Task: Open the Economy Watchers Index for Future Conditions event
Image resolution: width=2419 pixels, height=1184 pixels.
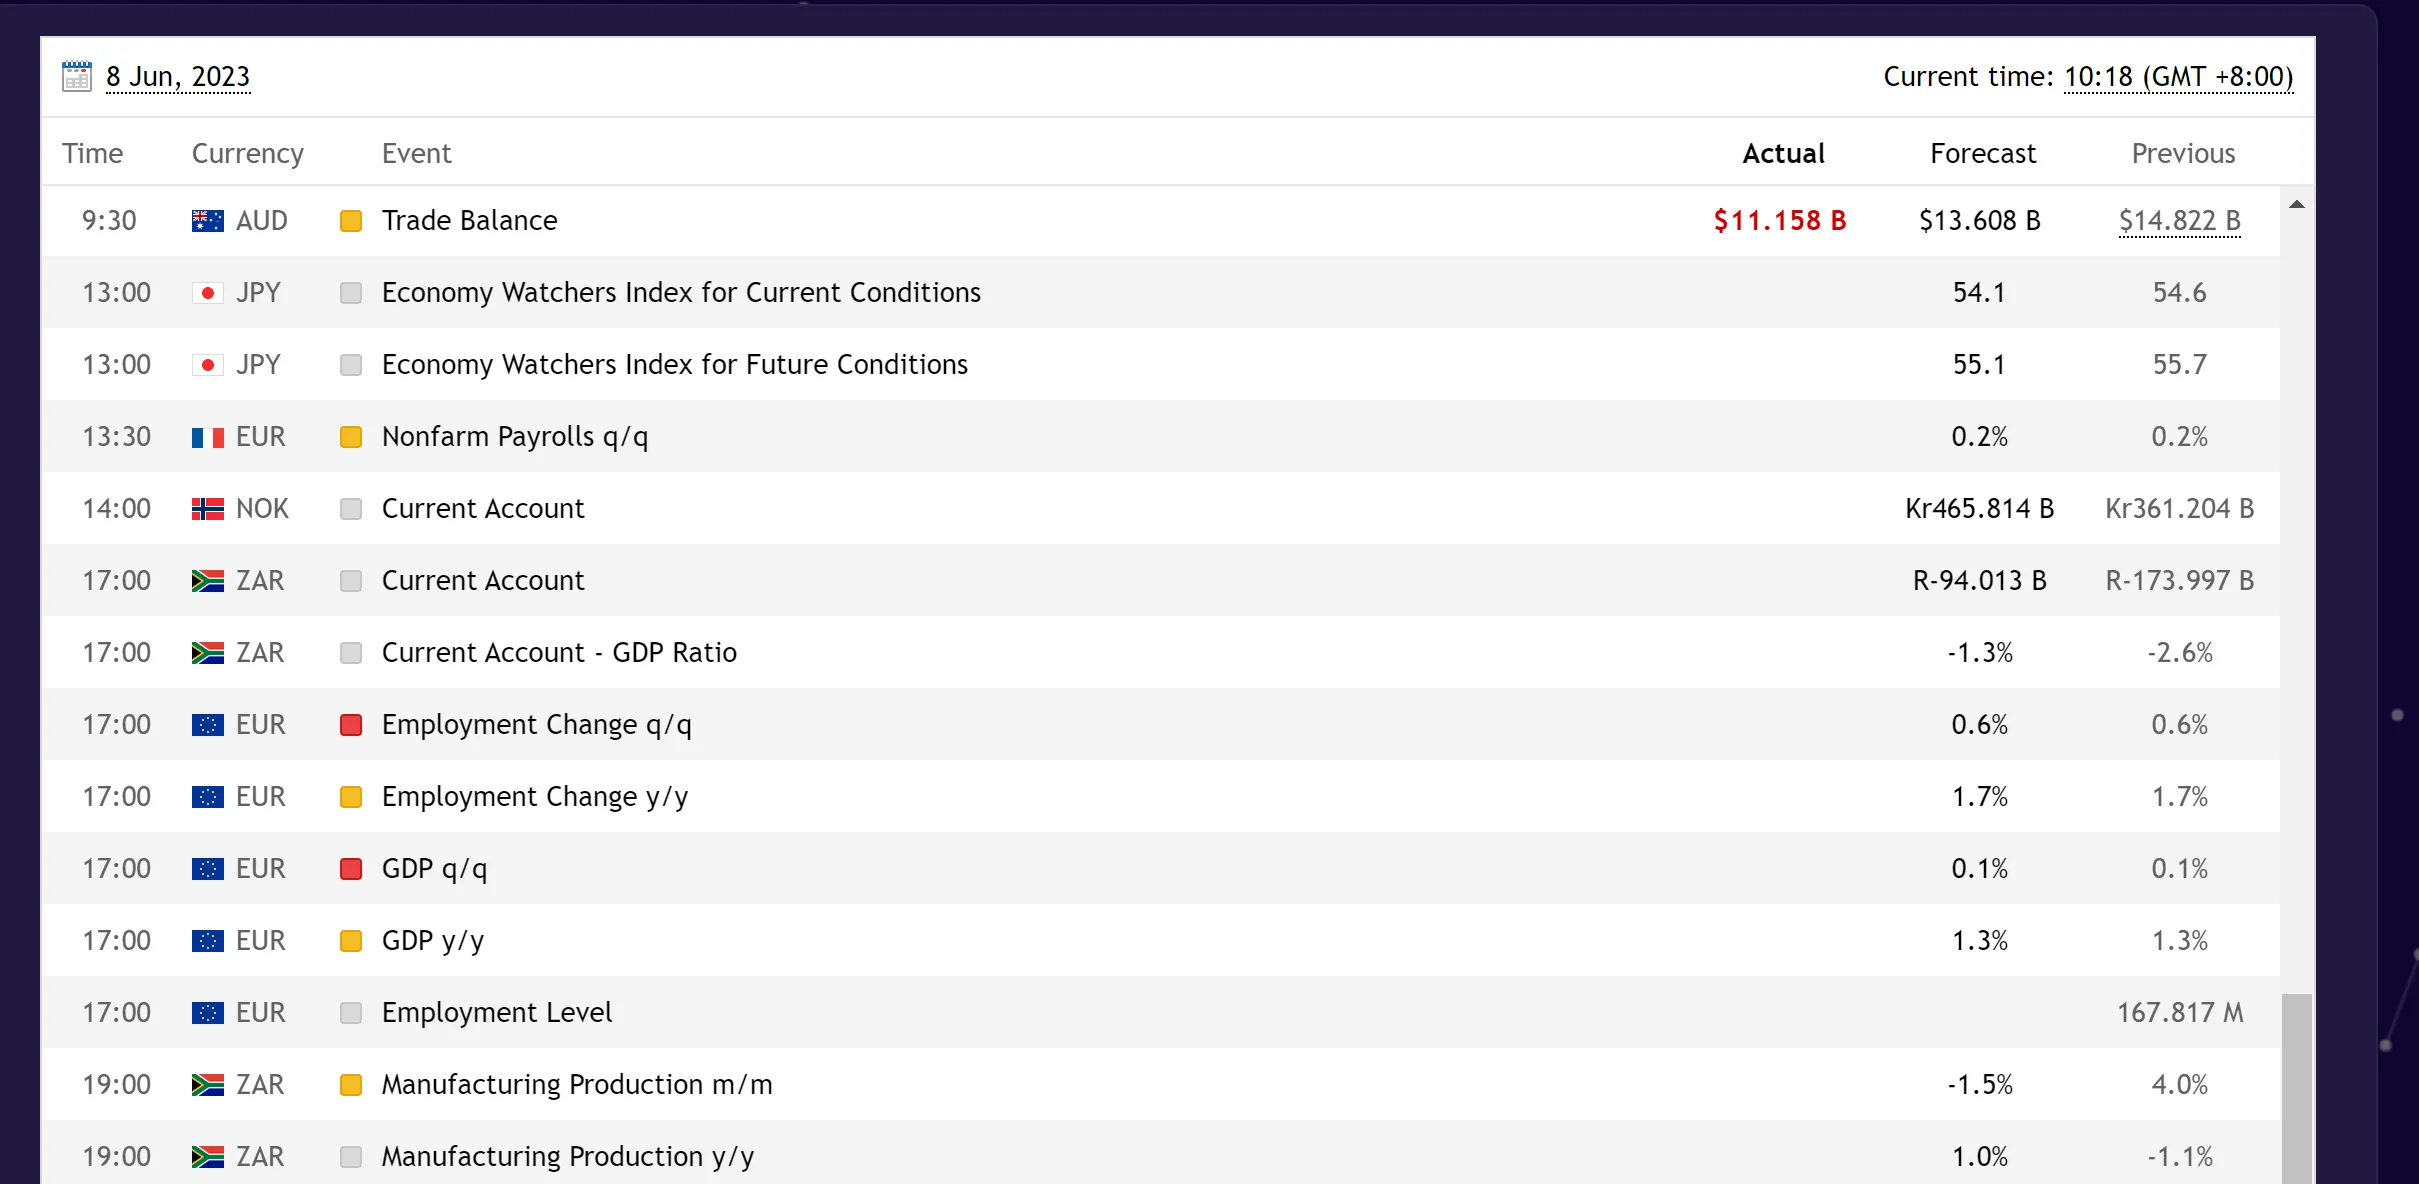Action: coord(675,365)
